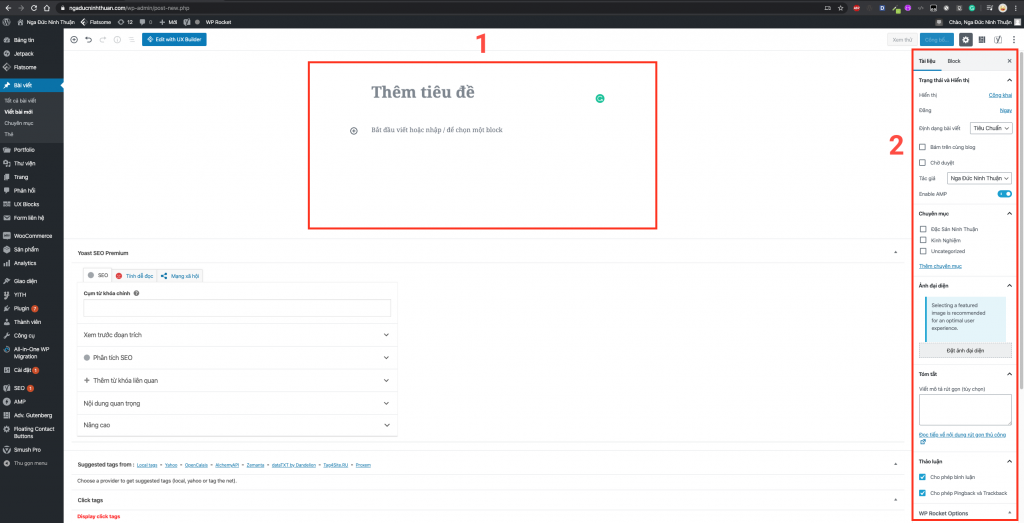The height and width of the screenshot is (523, 1024).
Task: Click the Thêm chuyên mục link
Action: pyautogui.click(x=940, y=266)
